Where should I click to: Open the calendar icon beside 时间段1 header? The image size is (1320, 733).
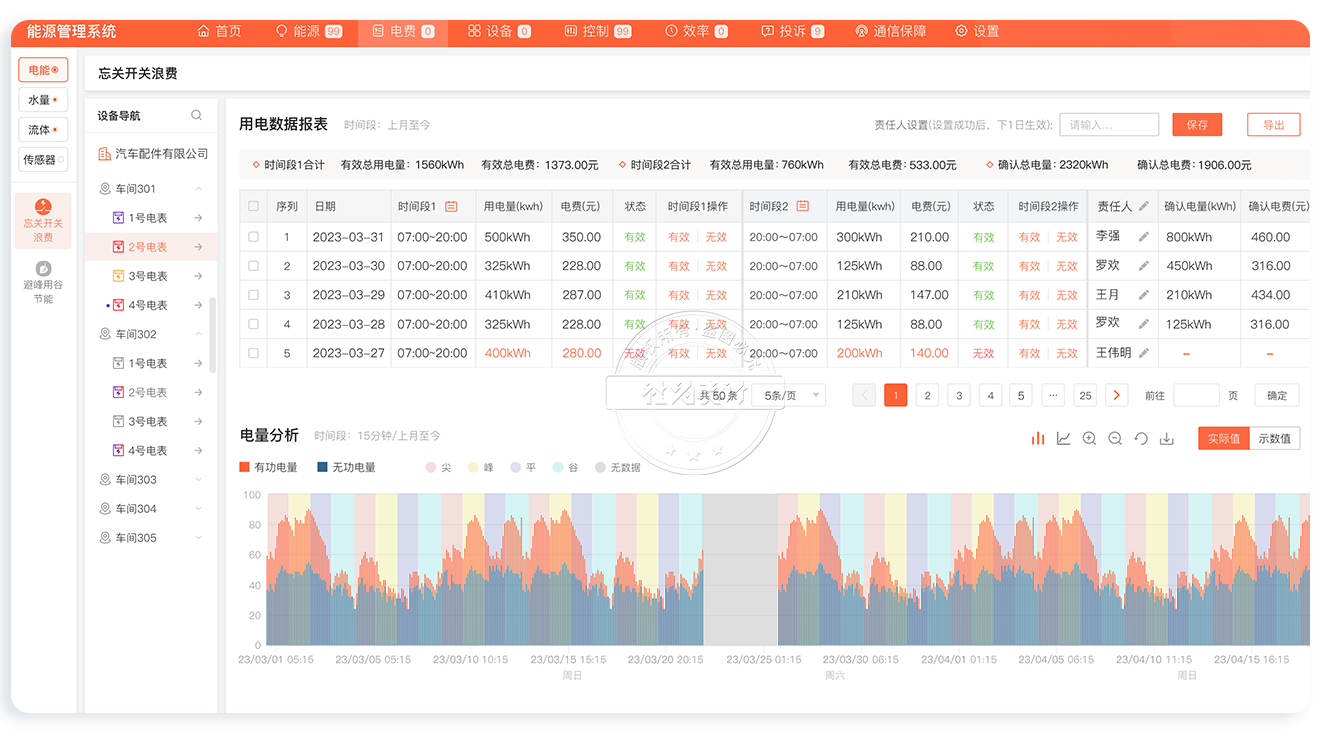451,206
